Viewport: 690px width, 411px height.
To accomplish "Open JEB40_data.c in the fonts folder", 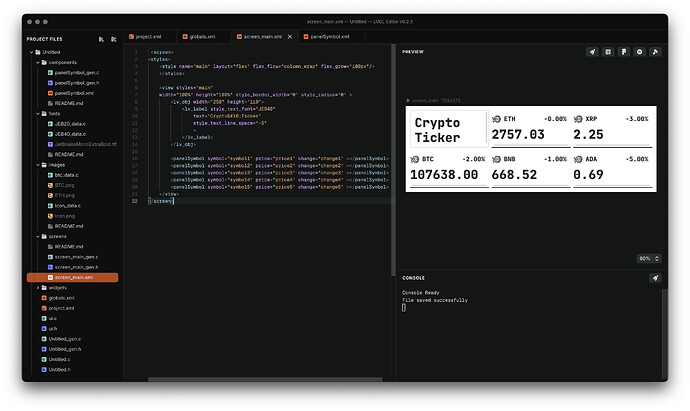I will click(70, 134).
